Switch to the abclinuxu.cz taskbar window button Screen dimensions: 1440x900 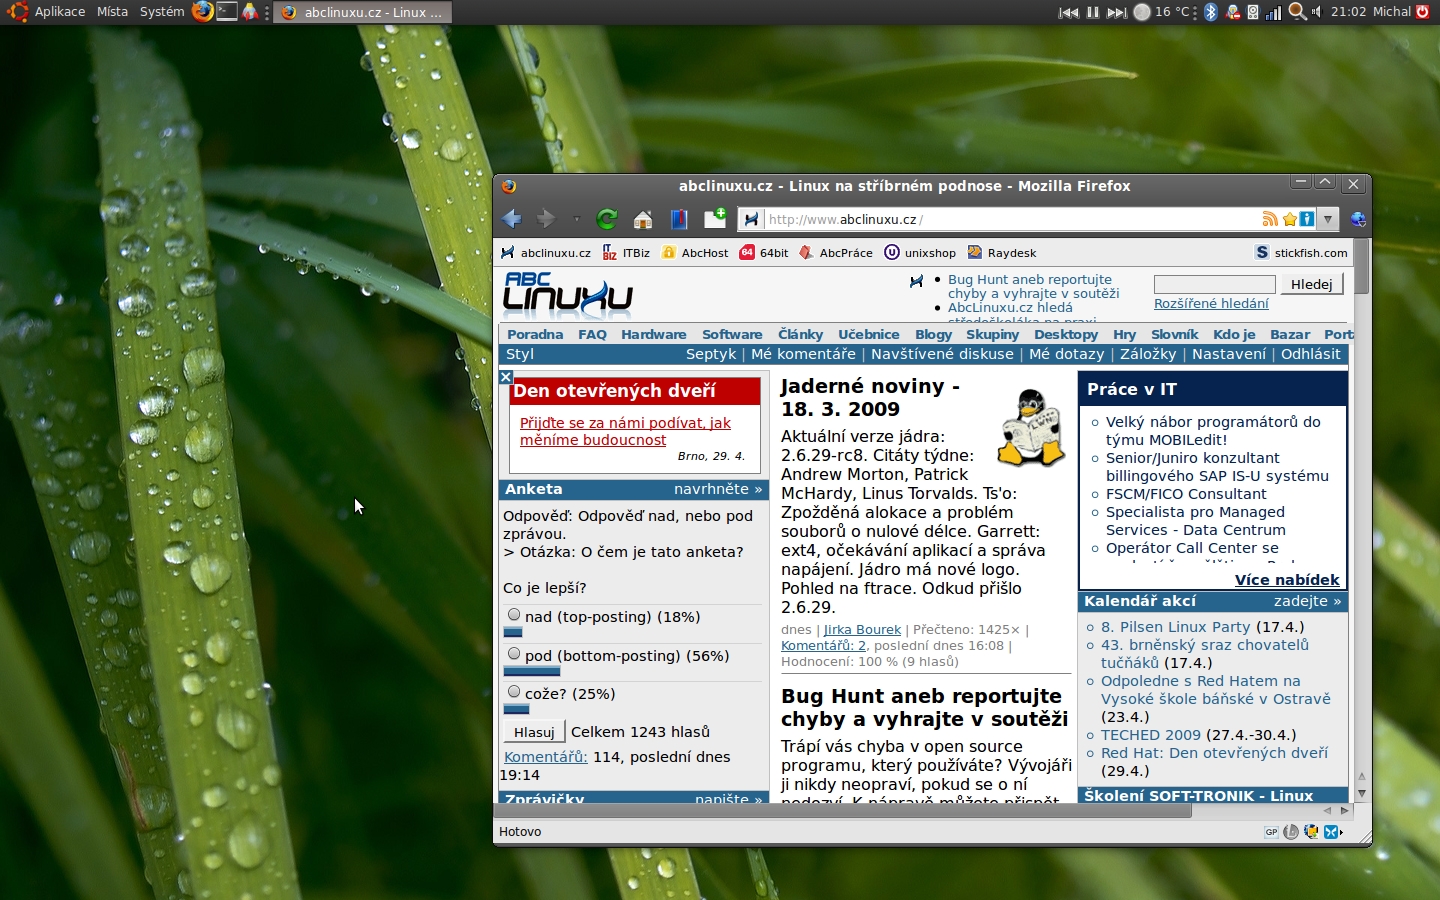(362, 12)
